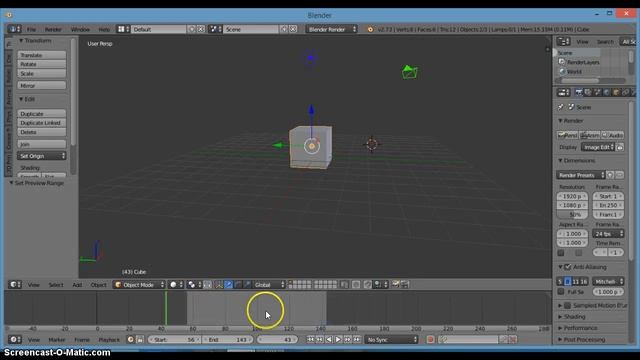Open the Object properties tab
Screen dimensions: 640x360
[x=616, y=93]
